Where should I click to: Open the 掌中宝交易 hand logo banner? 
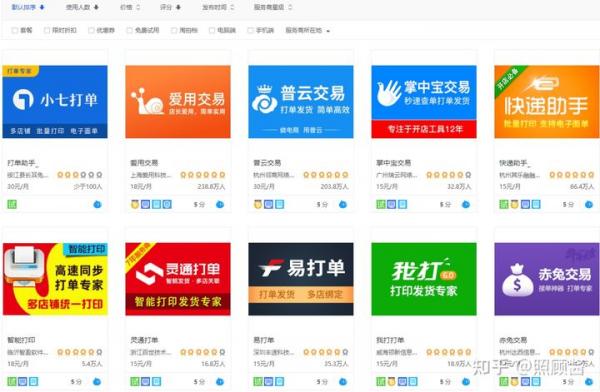point(424,101)
